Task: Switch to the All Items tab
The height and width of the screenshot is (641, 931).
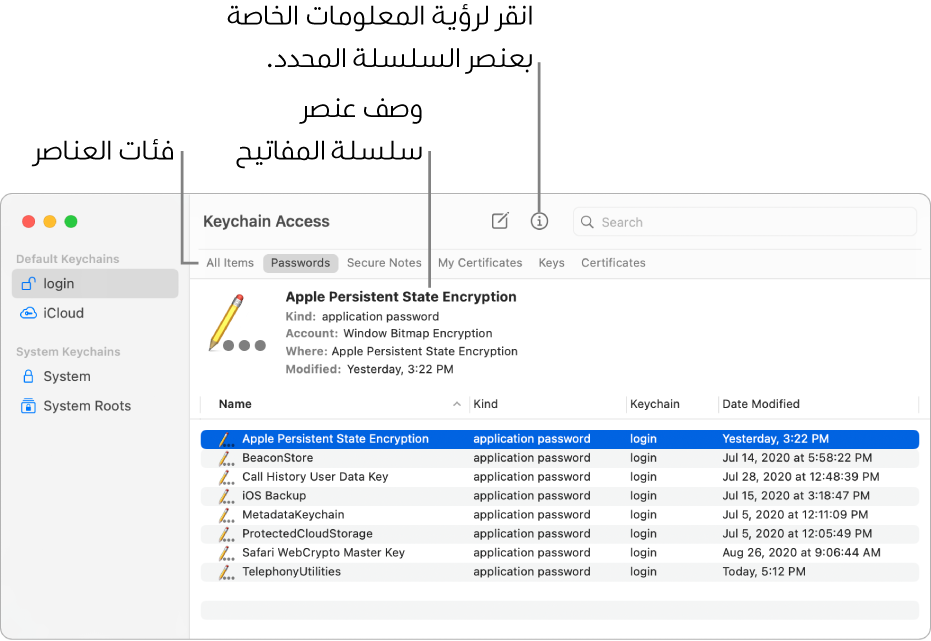Action: [x=230, y=263]
